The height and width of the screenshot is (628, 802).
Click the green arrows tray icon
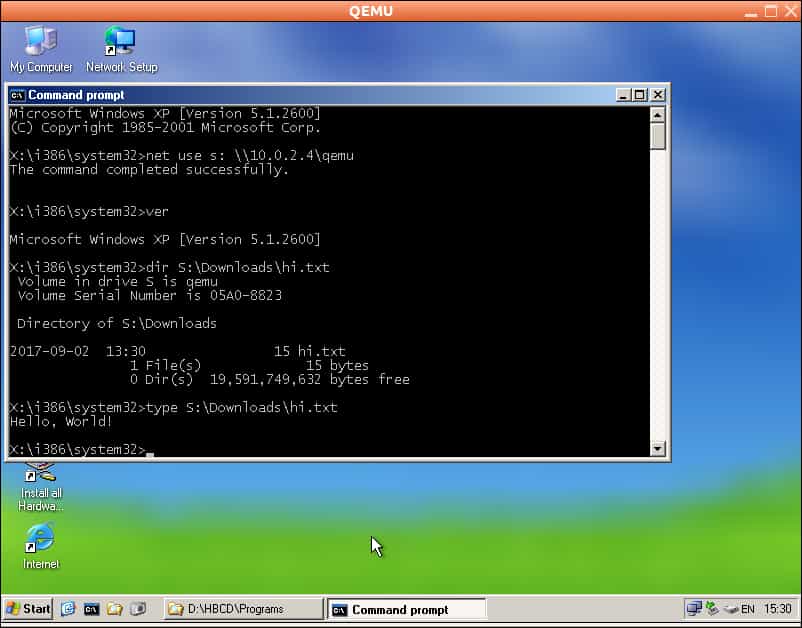click(712, 609)
